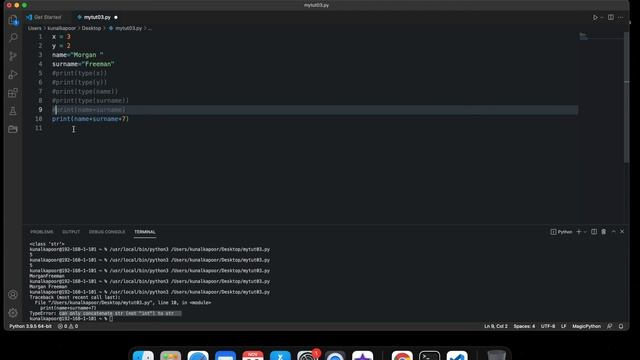Image resolution: width=640 pixels, height=360 pixels.
Task: Open Google Chrome from the dock
Action: [402, 356]
